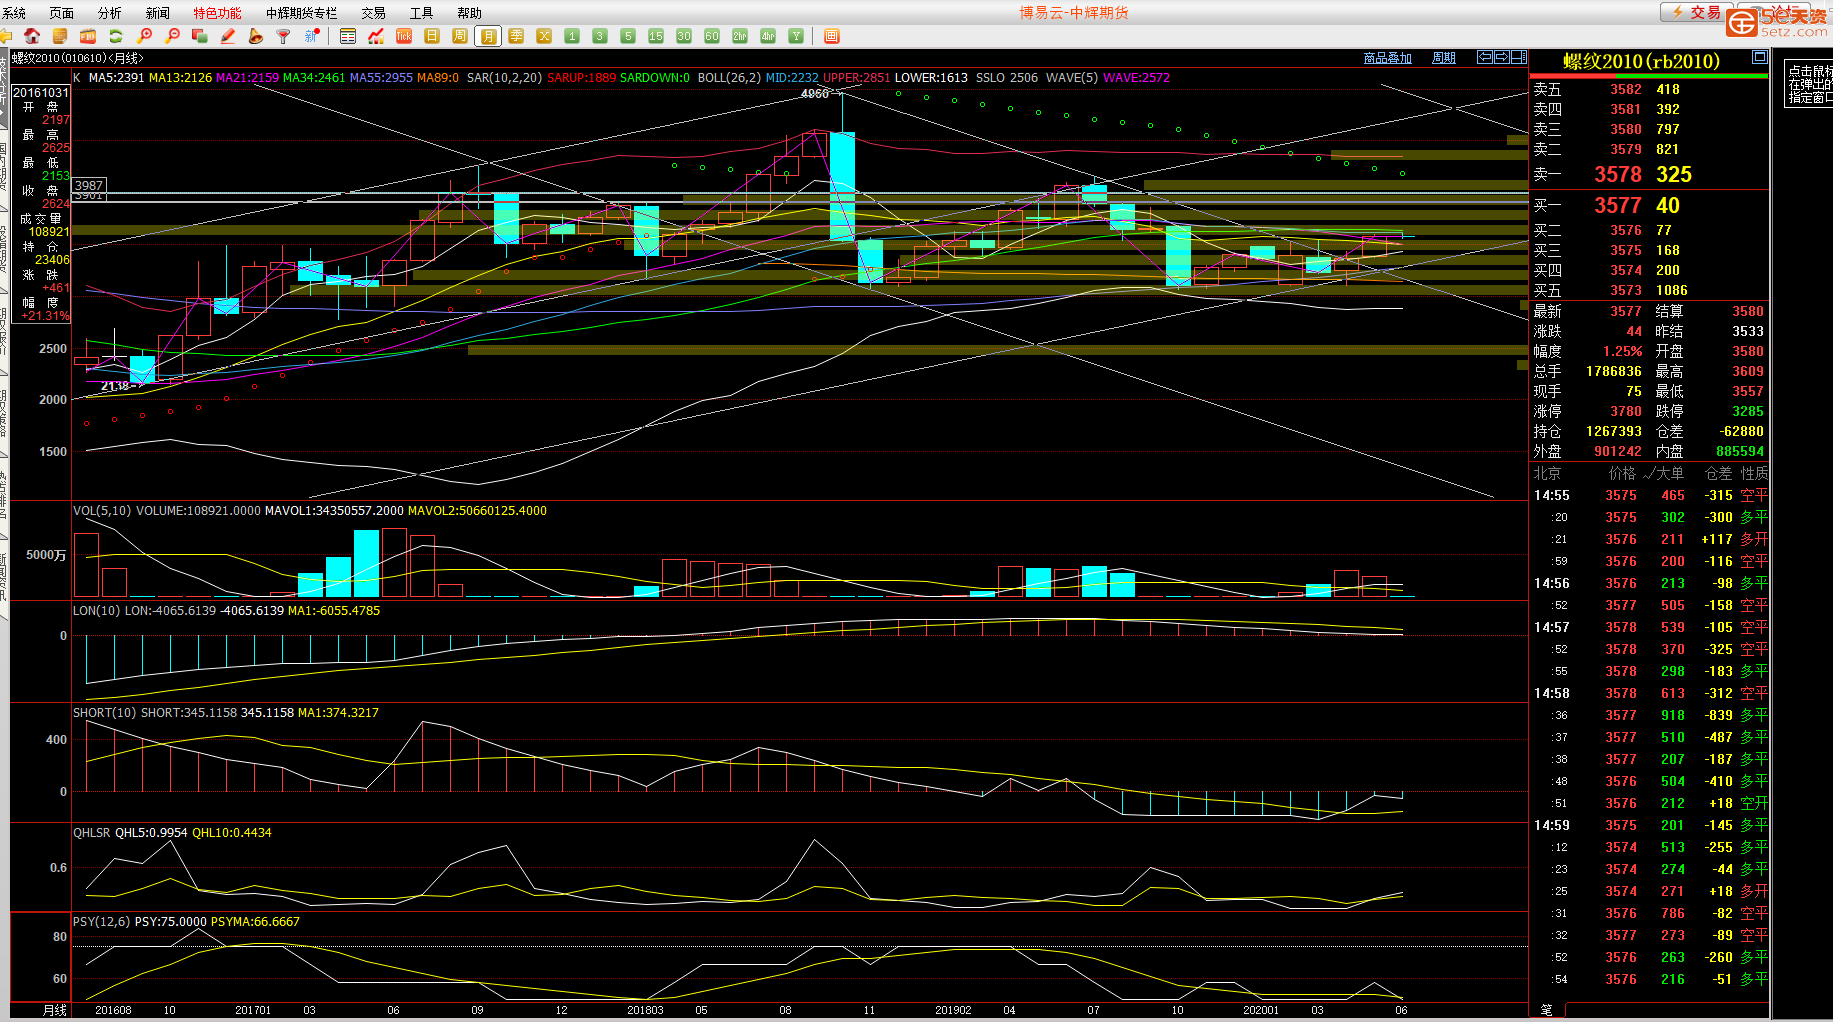
Task: Zoom out with the minus magnifier
Action: 172,36
